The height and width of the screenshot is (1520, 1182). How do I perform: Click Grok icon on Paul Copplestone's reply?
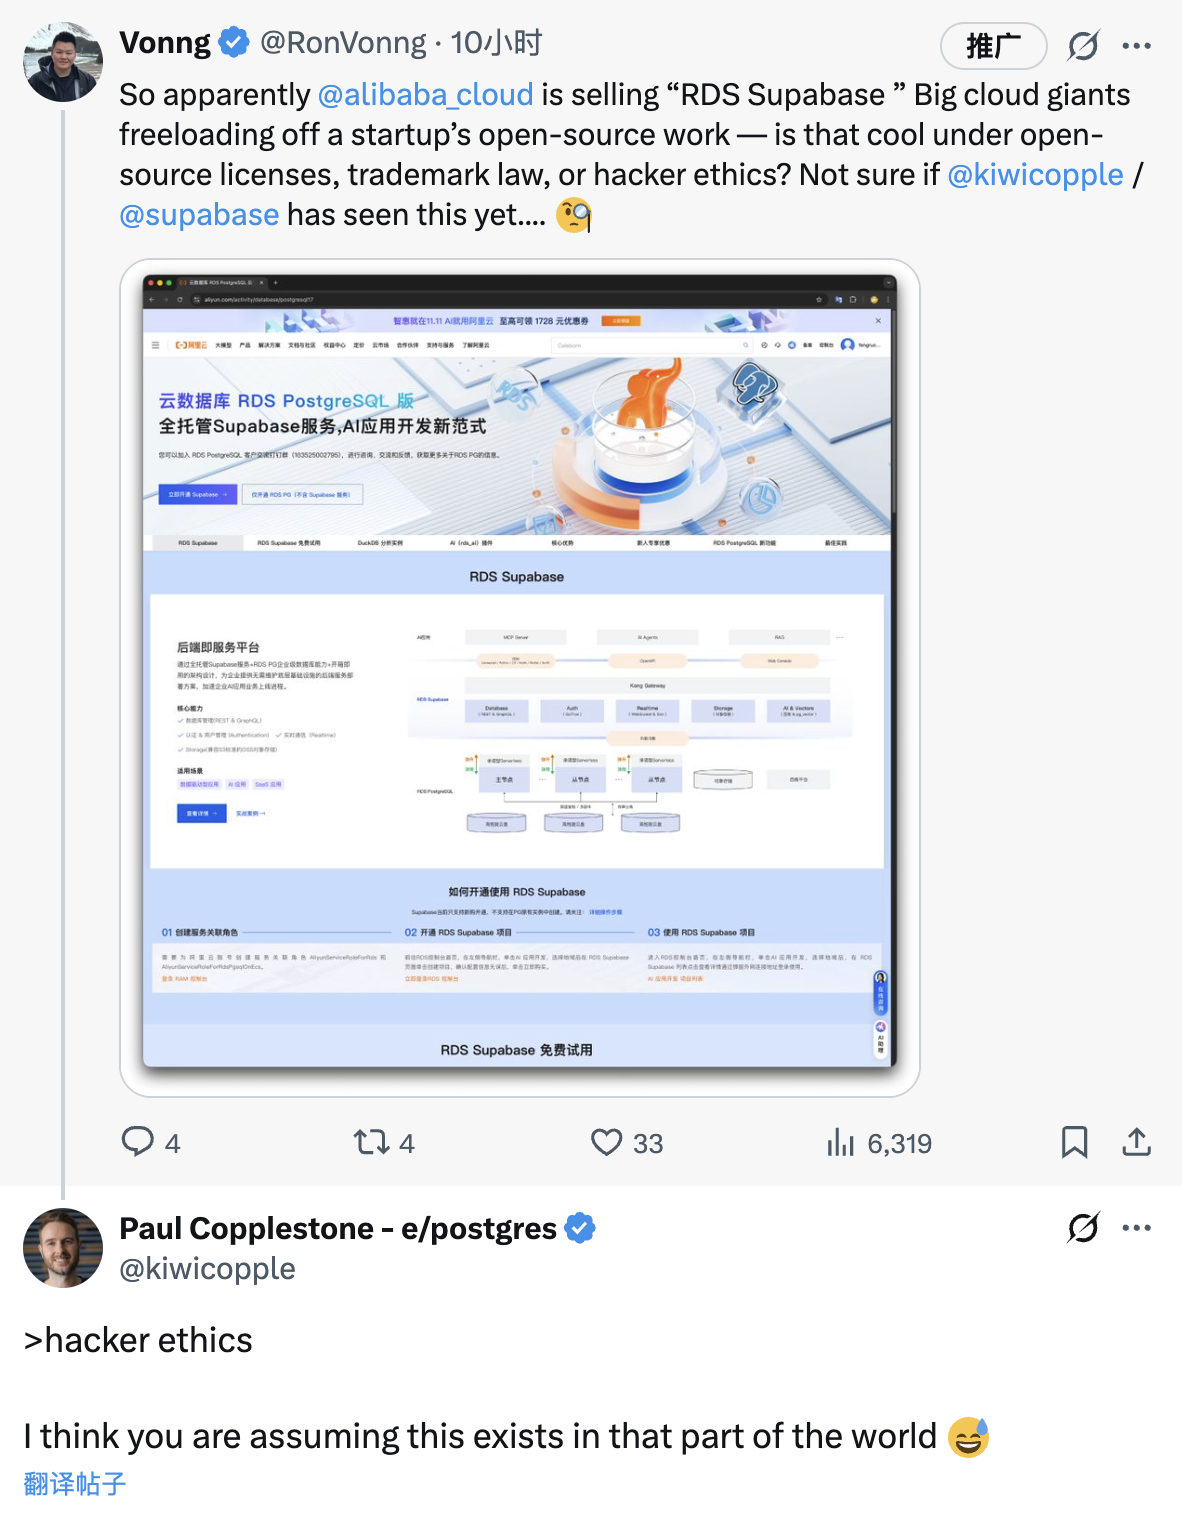pyautogui.click(x=1083, y=1227)
